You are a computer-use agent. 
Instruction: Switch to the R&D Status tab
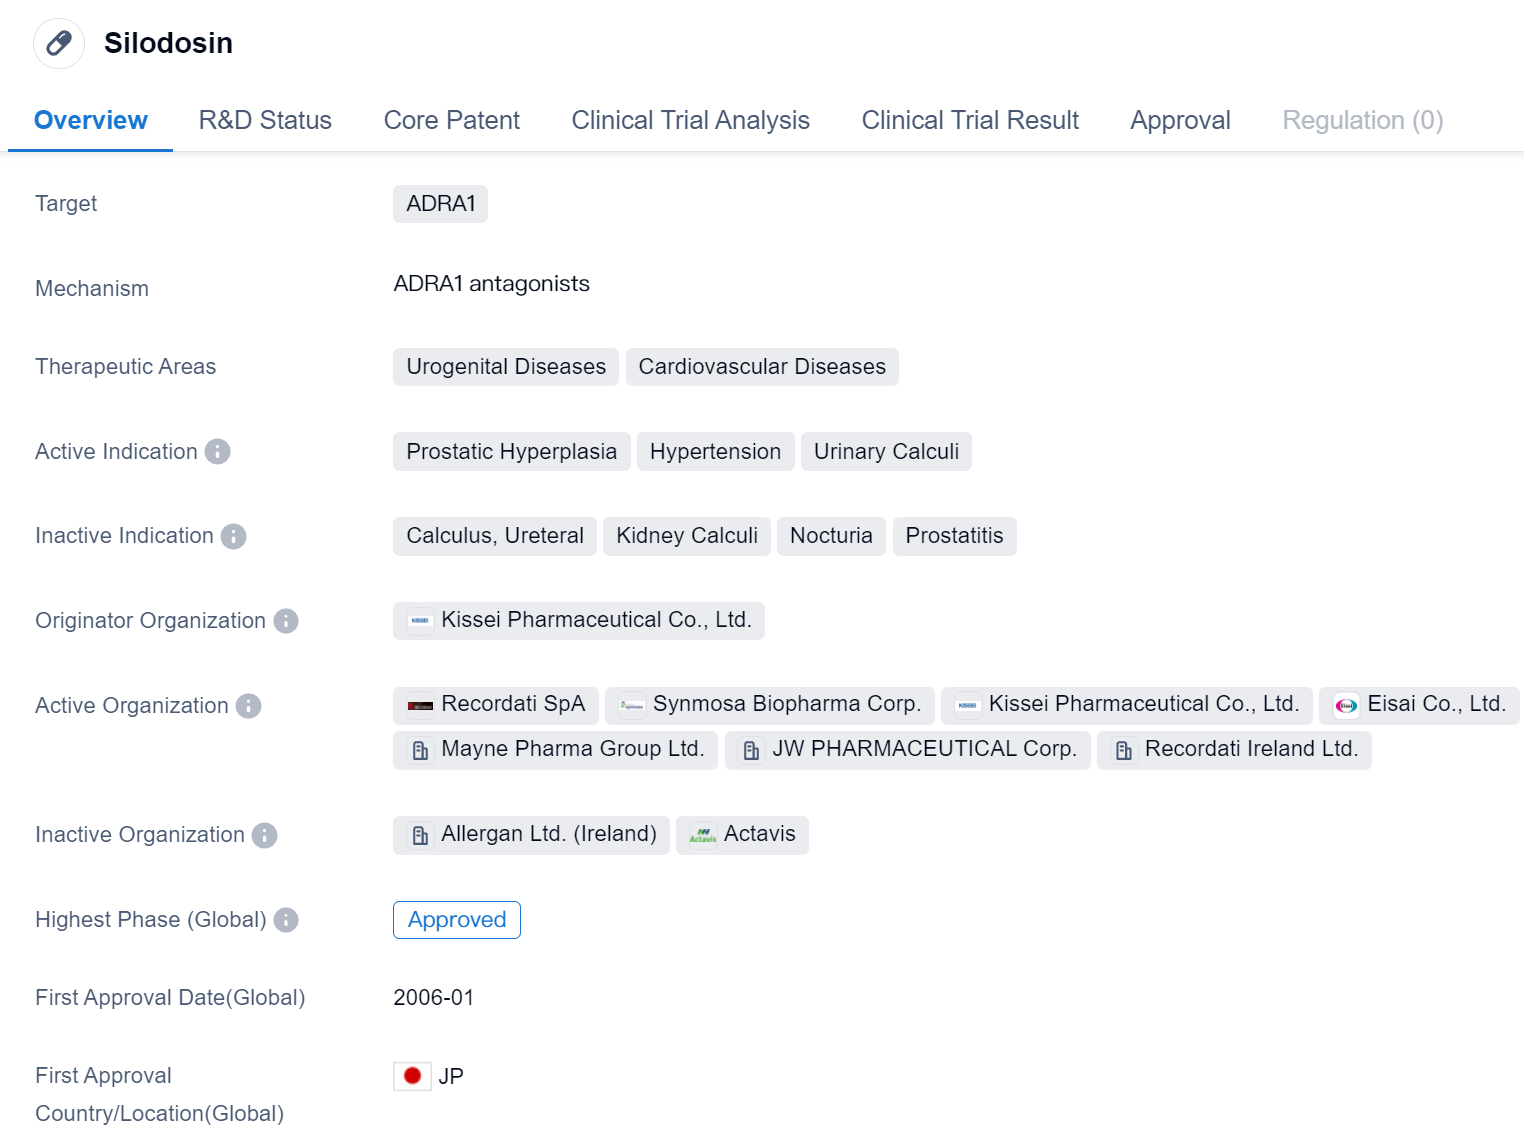point(265,121)
